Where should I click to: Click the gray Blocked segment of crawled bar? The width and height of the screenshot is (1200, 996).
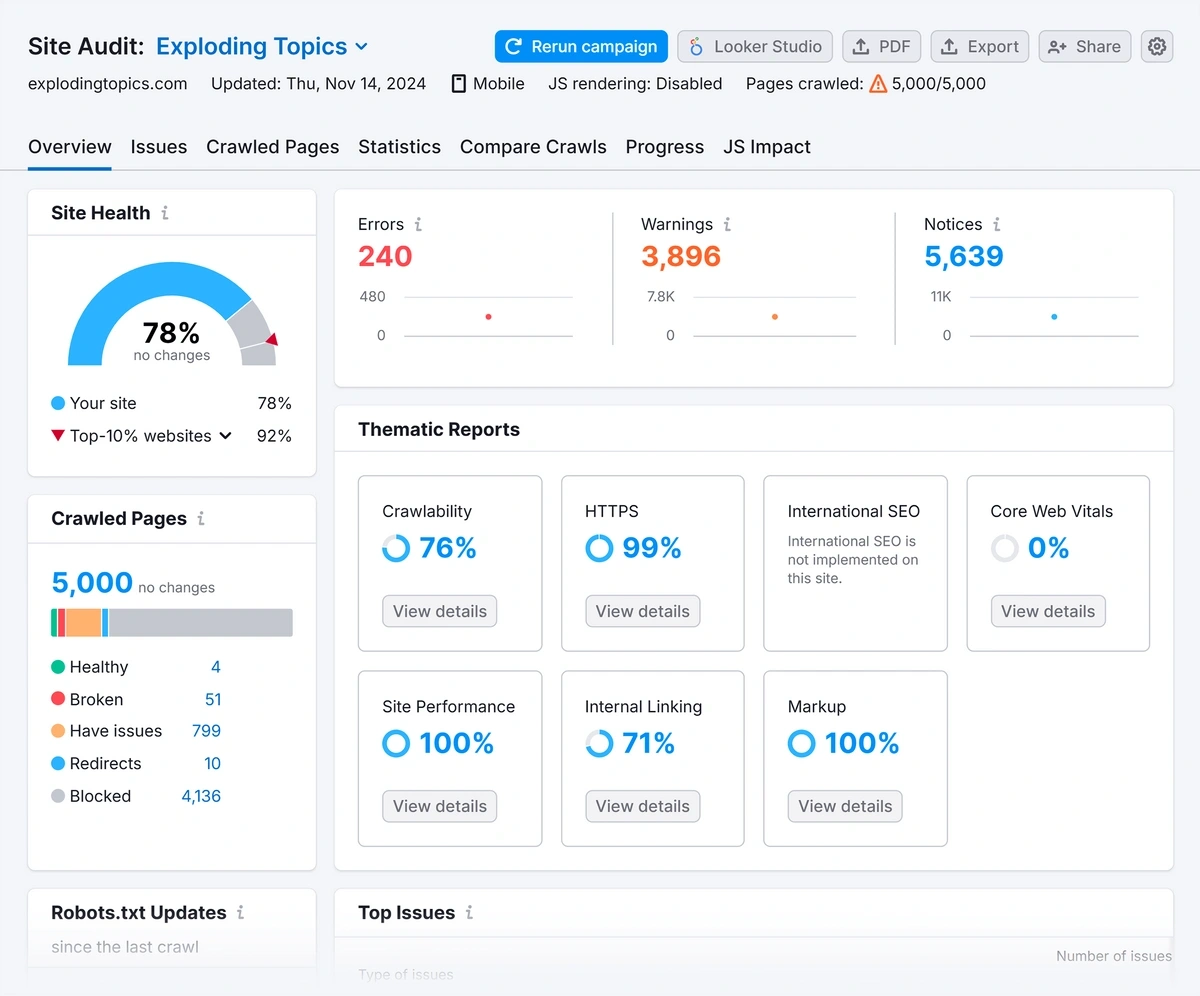coord(201,623)
